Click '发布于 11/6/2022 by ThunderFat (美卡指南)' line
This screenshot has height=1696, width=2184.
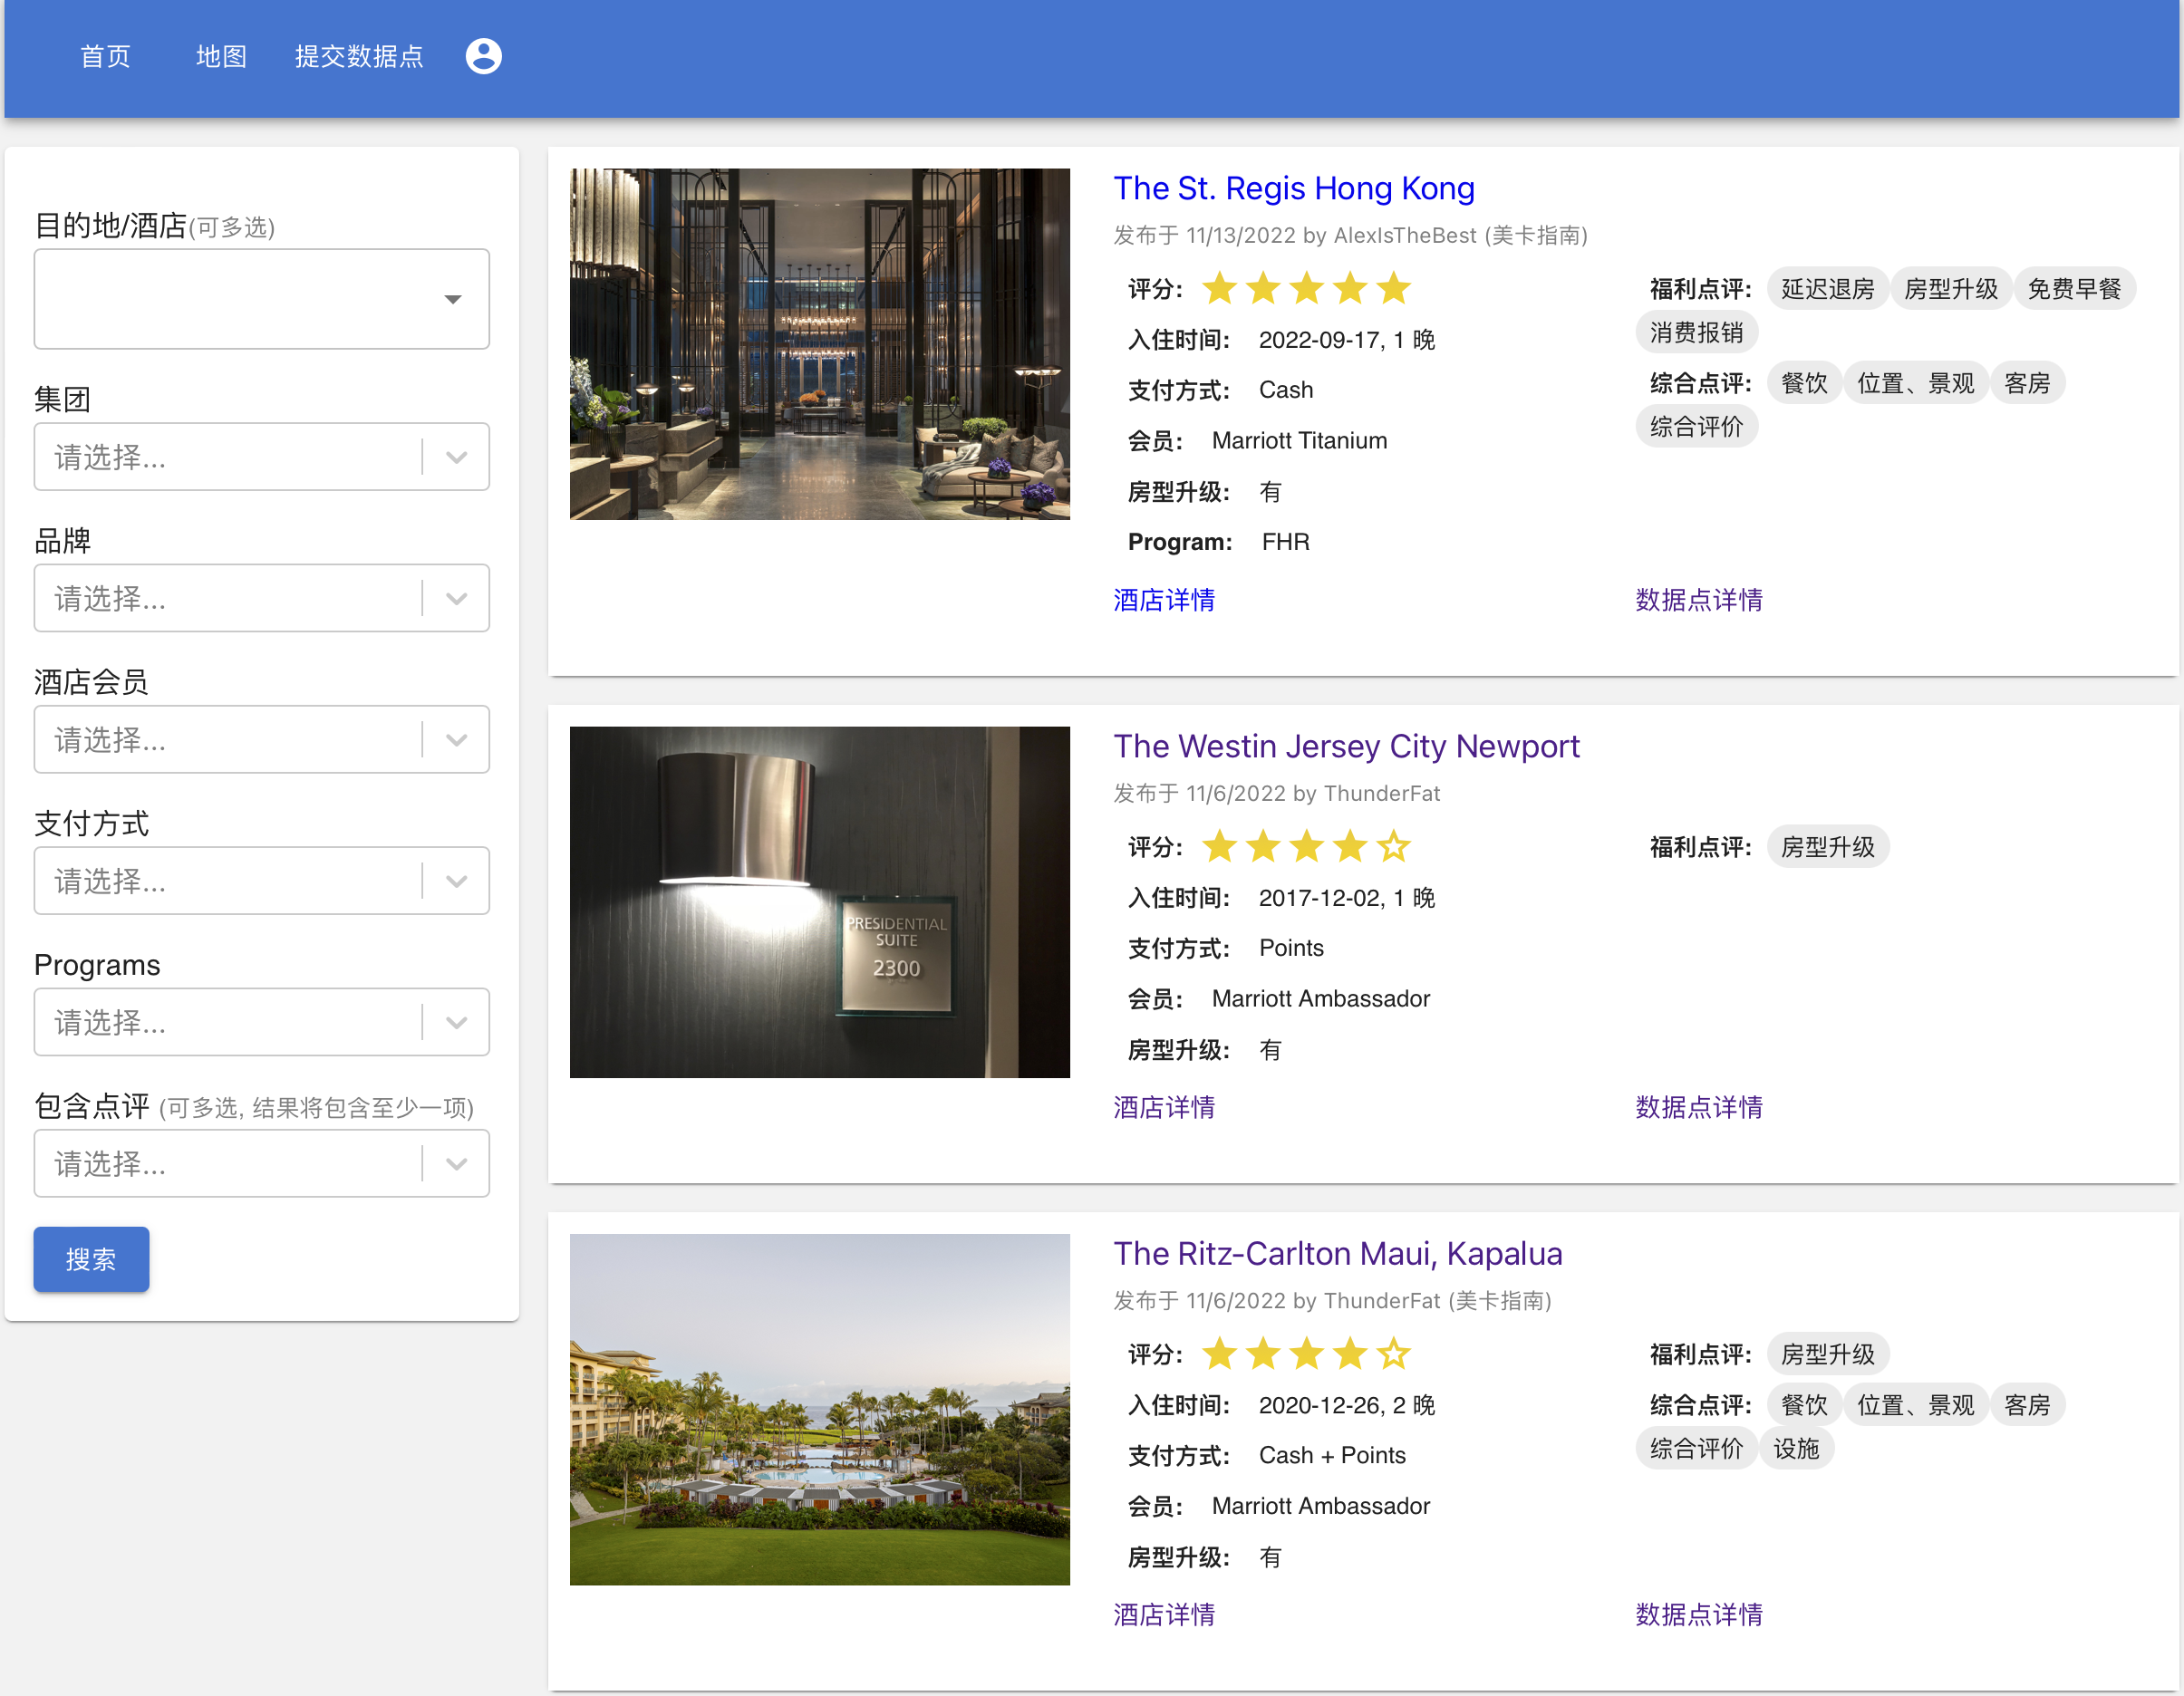click(x=1332, y=1301)
